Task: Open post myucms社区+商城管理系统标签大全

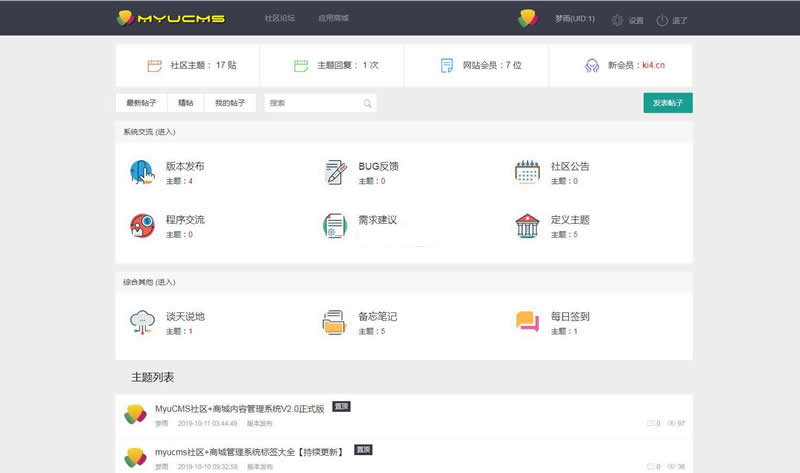Action: pyautogui.click(x=250, y=452)
